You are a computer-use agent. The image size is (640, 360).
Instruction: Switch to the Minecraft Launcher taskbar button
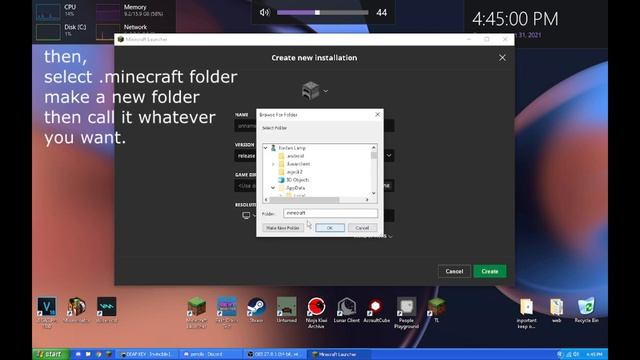(x=339, y=354)
